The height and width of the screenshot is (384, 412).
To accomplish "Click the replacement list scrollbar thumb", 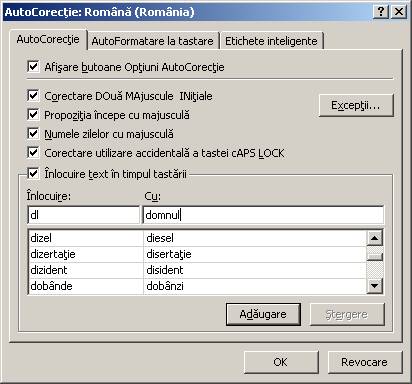I will pyautogui.click(x=375, y=256).
